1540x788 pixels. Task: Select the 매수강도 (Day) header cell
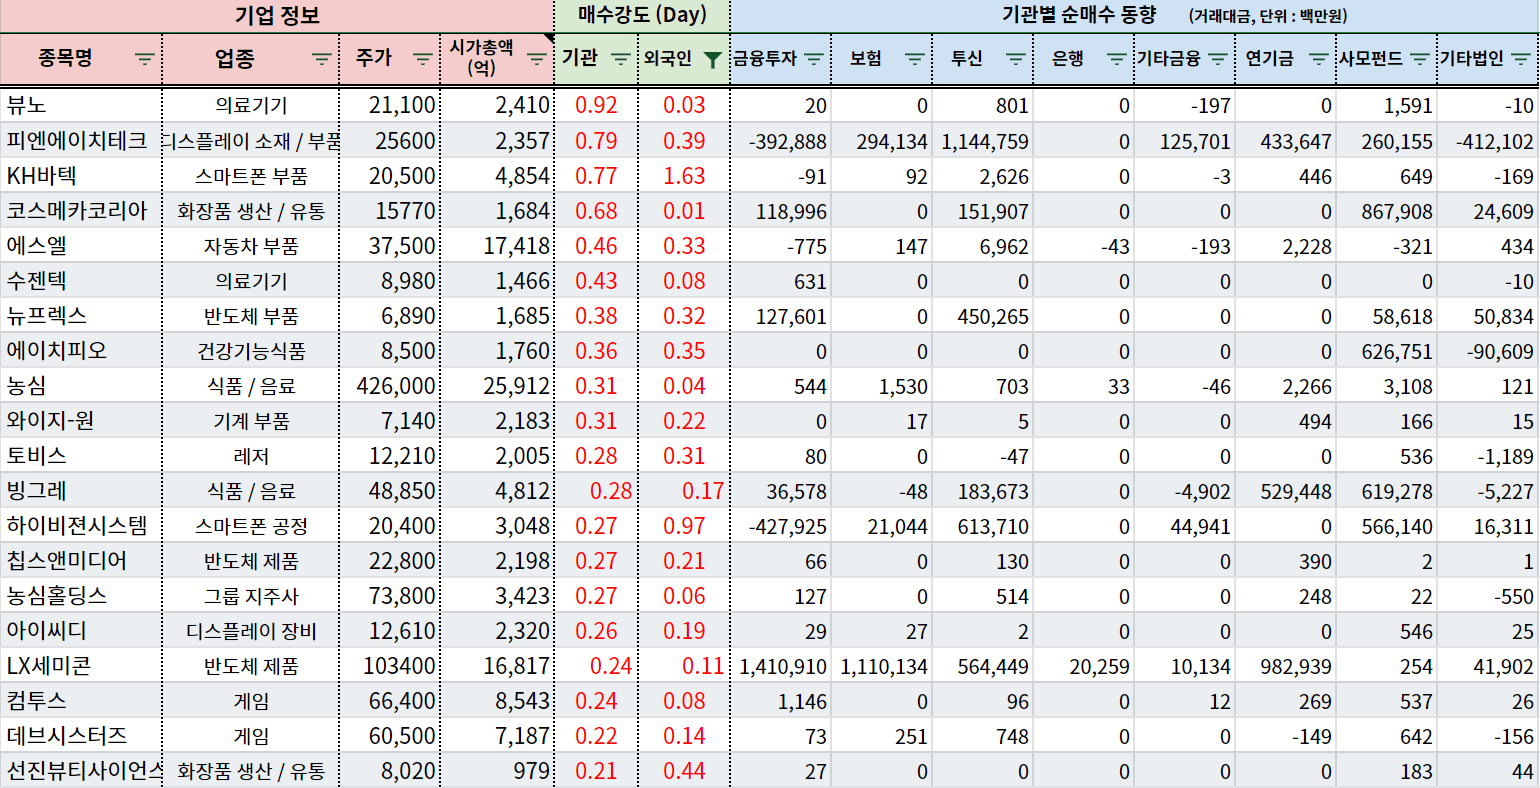[642, 15]
